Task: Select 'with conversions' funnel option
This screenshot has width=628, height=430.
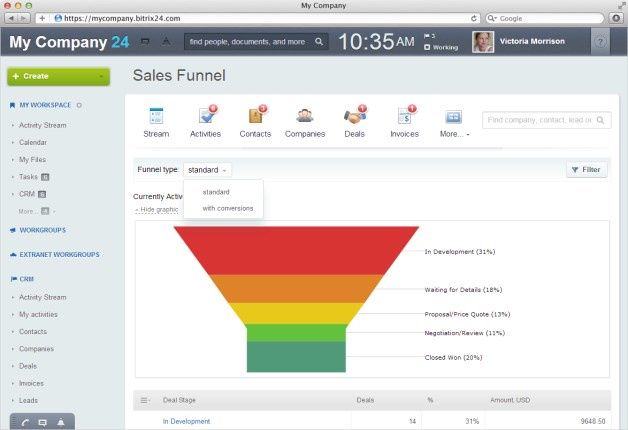Action: [227, 208]
